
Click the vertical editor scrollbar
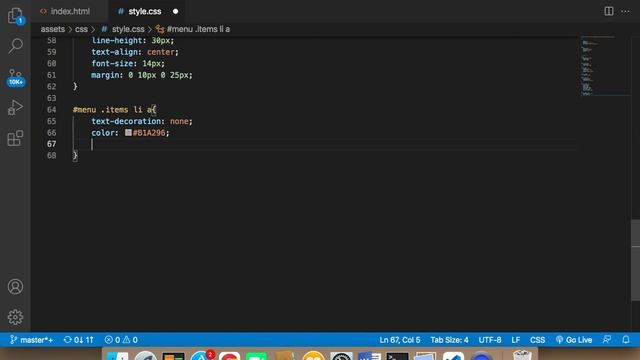[x=636, y=260]
